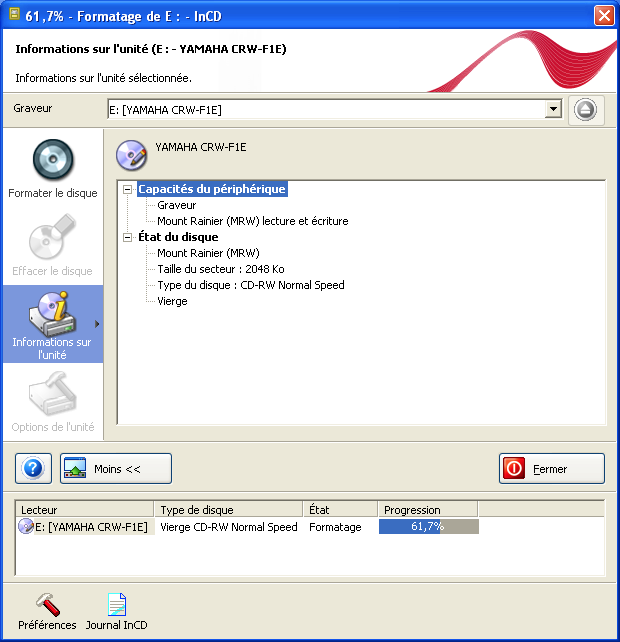Select Mount Rainier lecture et écriture entry

(253, 221)
